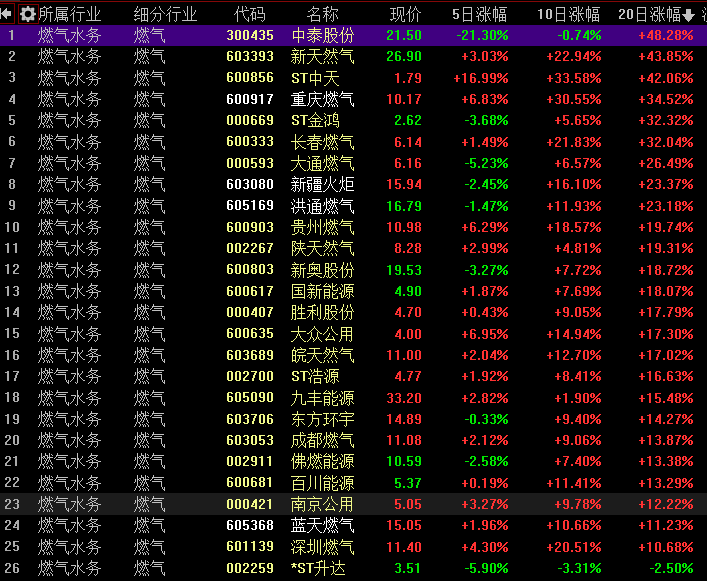Select stock 洪通燃气
Screen dimensions: 707x581
(323, 206)
